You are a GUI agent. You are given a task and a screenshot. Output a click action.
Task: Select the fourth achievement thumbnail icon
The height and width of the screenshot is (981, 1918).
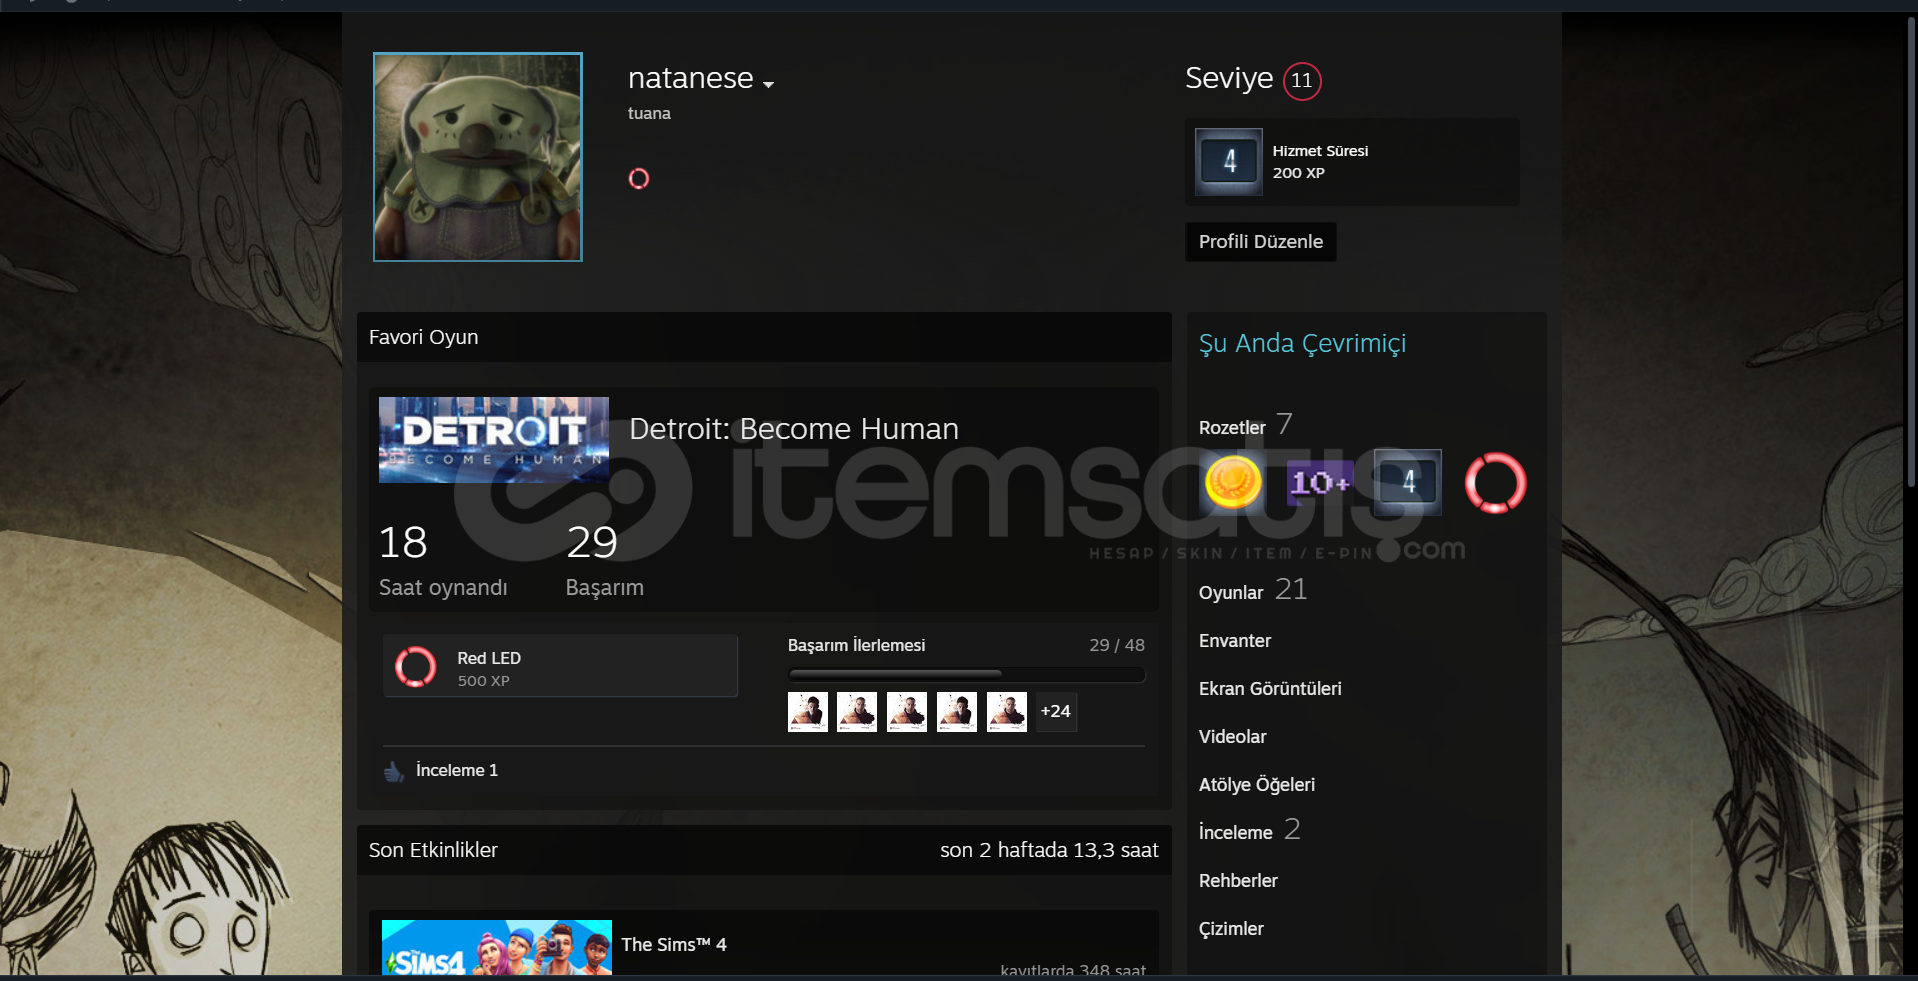[957, 712]
